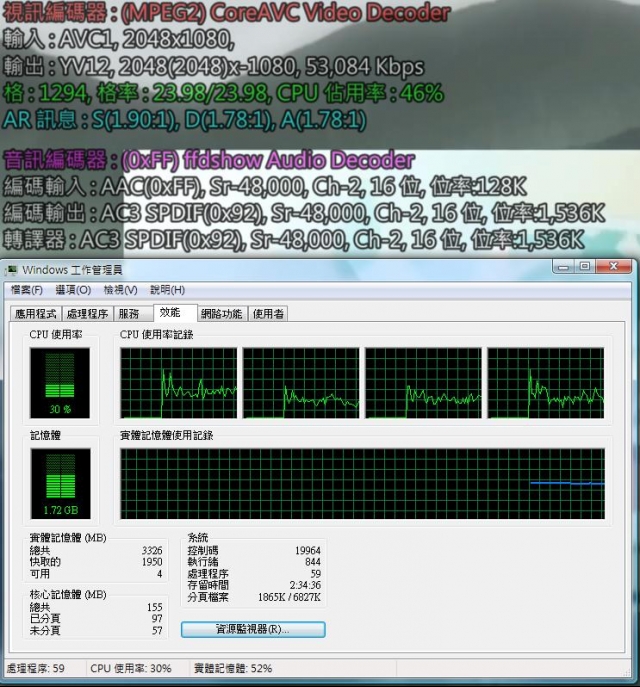640x687 pixels.
Task: Click the 視訊編碼器 CoreAVC Video Decoder line
Action: pyautogui.click(x=226, y=13)
